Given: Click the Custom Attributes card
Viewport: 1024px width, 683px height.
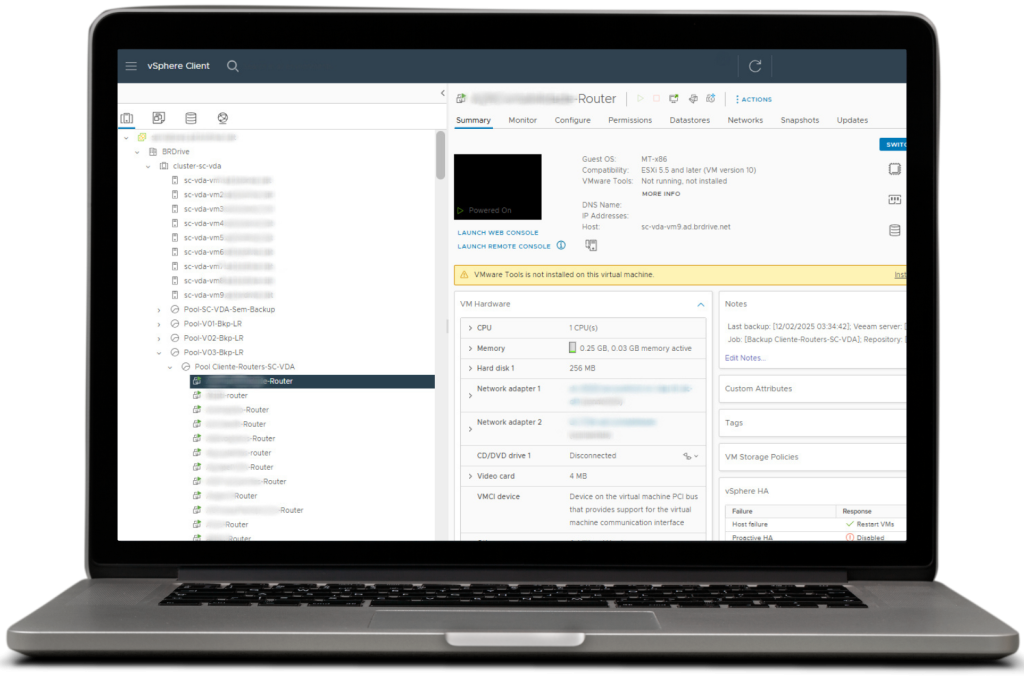Looking at the screenshot, I should pos(812,389).
